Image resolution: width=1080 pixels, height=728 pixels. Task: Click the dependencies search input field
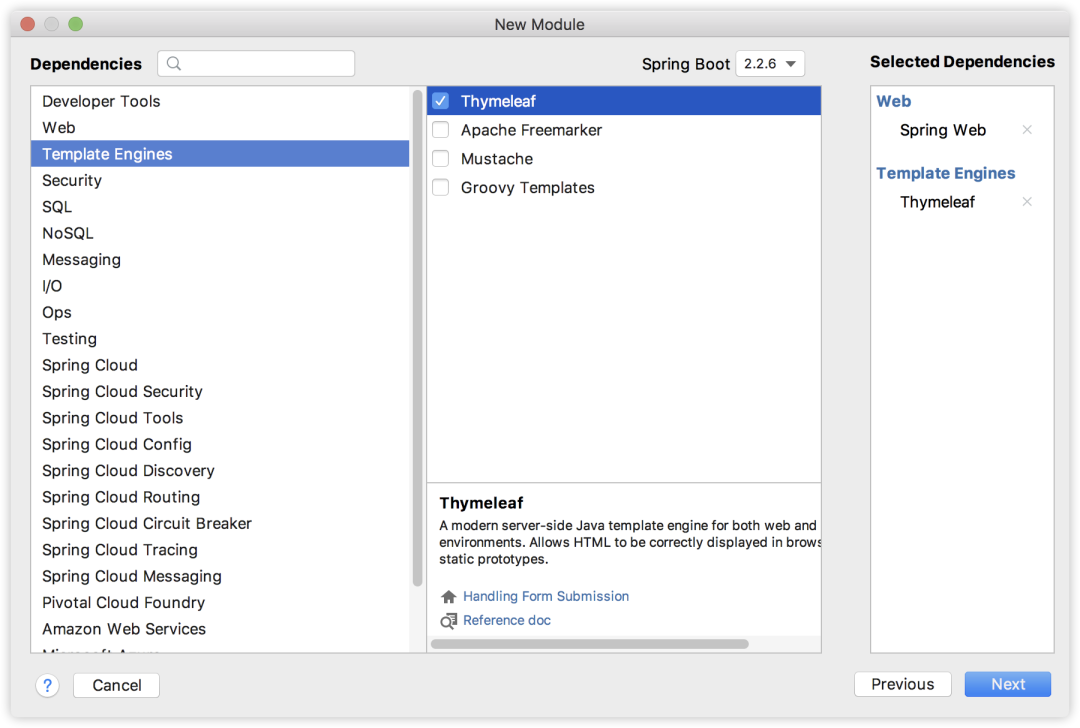coord(256,63)
